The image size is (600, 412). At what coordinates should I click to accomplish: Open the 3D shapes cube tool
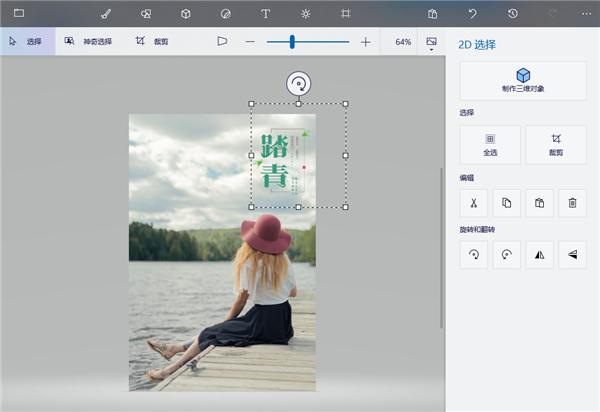click(x=186, y=14)
